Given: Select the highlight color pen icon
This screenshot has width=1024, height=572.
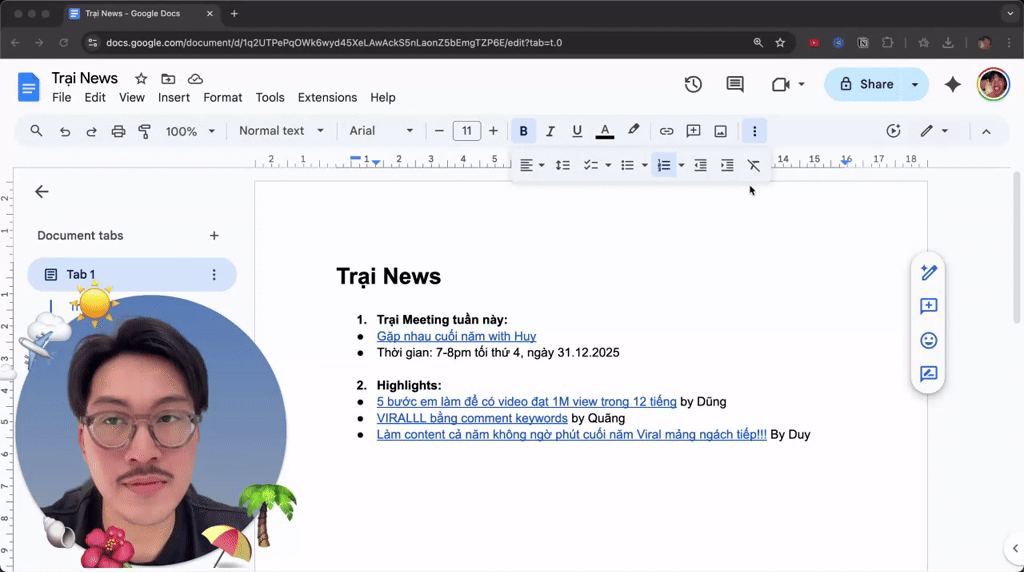Looking at the screenshot, I should tap(633, 131).
